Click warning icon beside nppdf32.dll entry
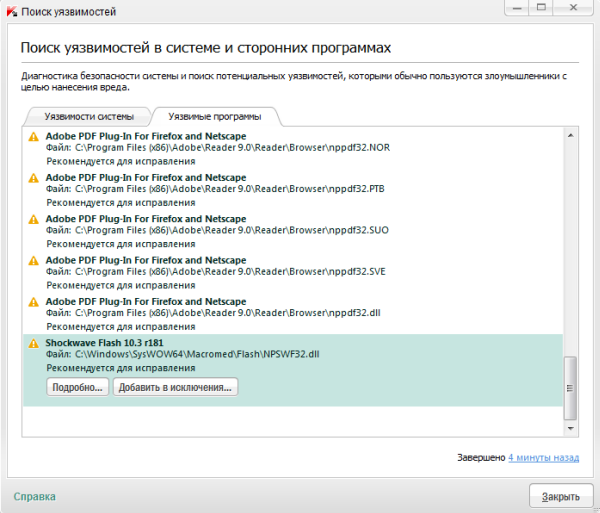Image resolution: width=600 pixels, height=513 pixels. (34, 302)
